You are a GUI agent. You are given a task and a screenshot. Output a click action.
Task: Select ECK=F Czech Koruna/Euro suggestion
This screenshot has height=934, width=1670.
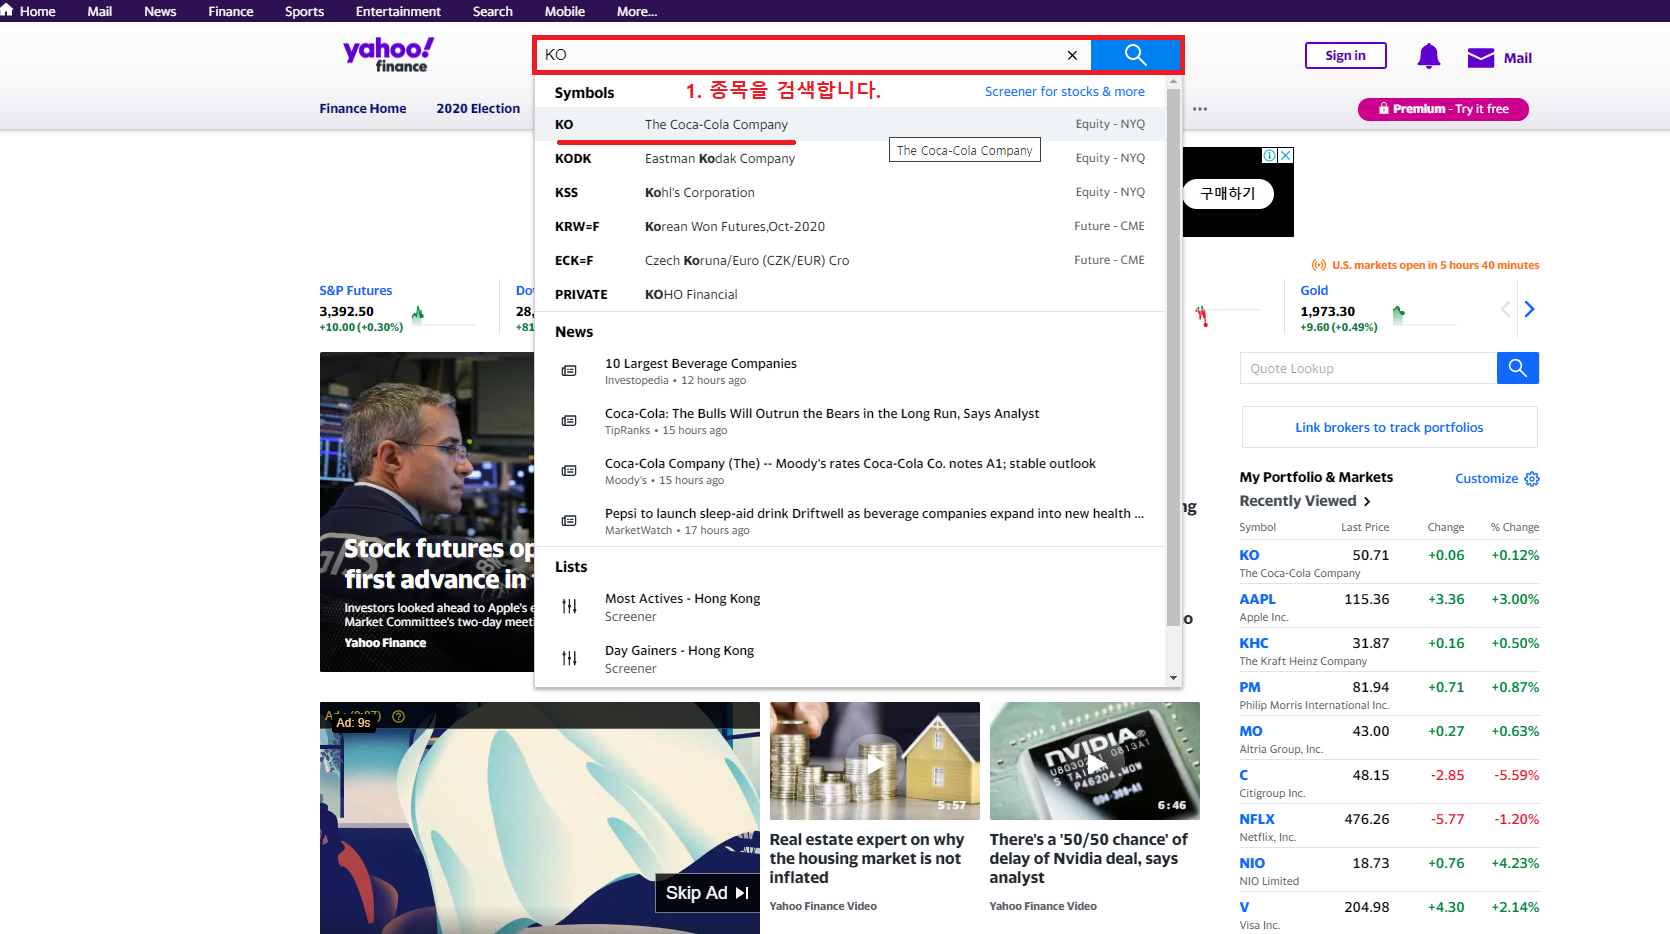click(850, 260)
